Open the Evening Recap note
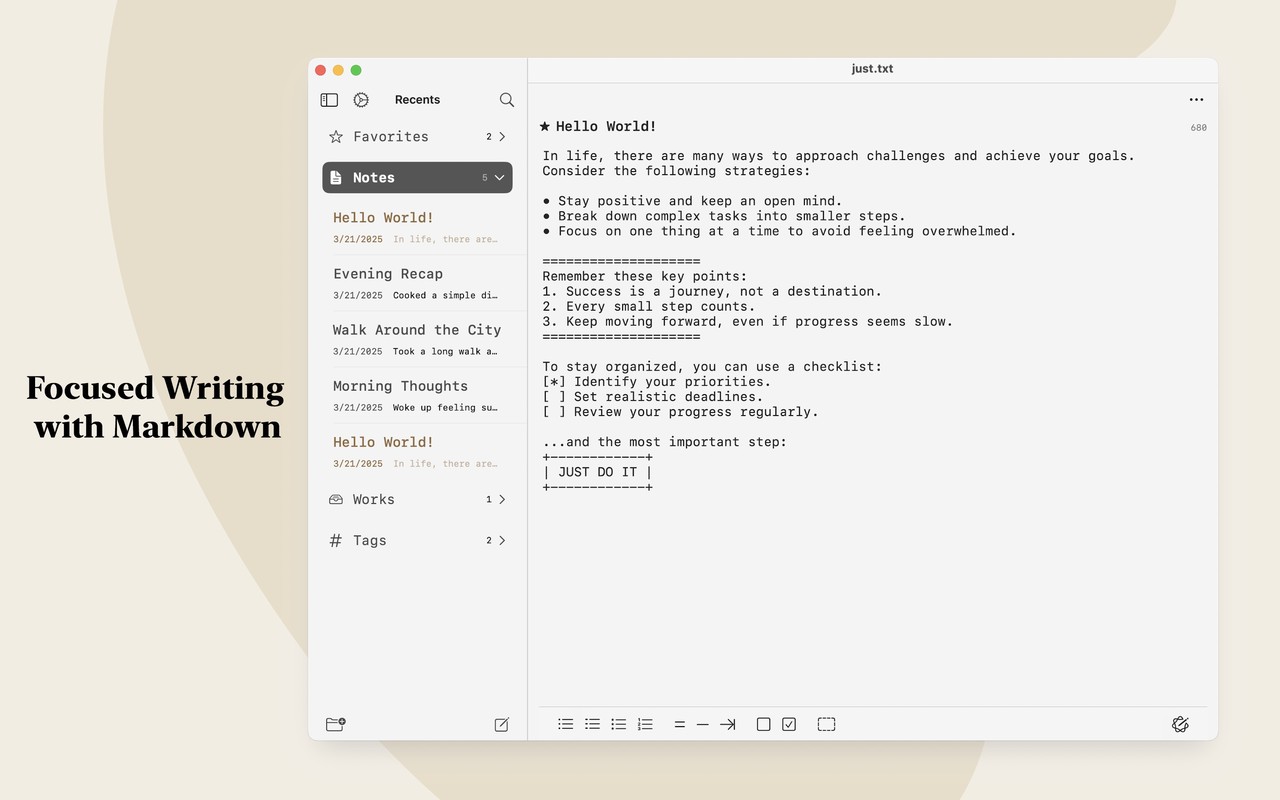 (417, 283)
